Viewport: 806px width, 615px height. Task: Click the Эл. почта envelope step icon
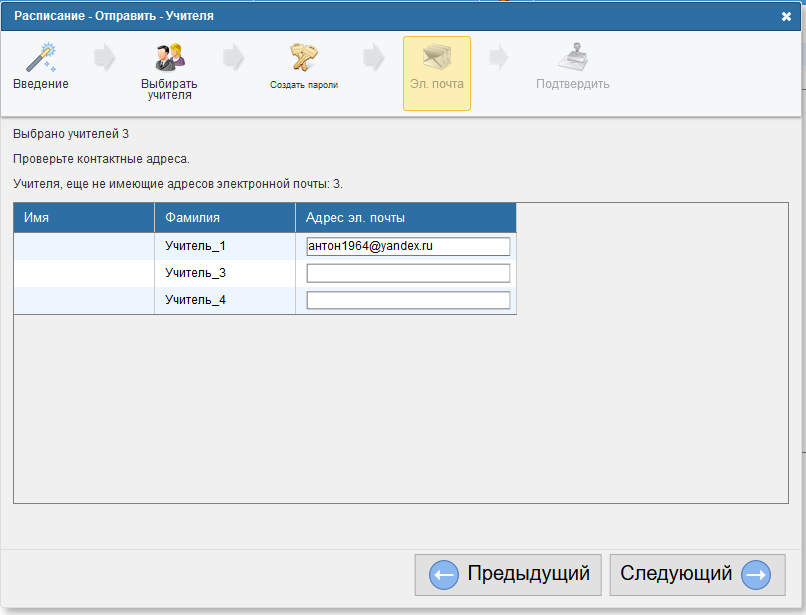(436, 57)
